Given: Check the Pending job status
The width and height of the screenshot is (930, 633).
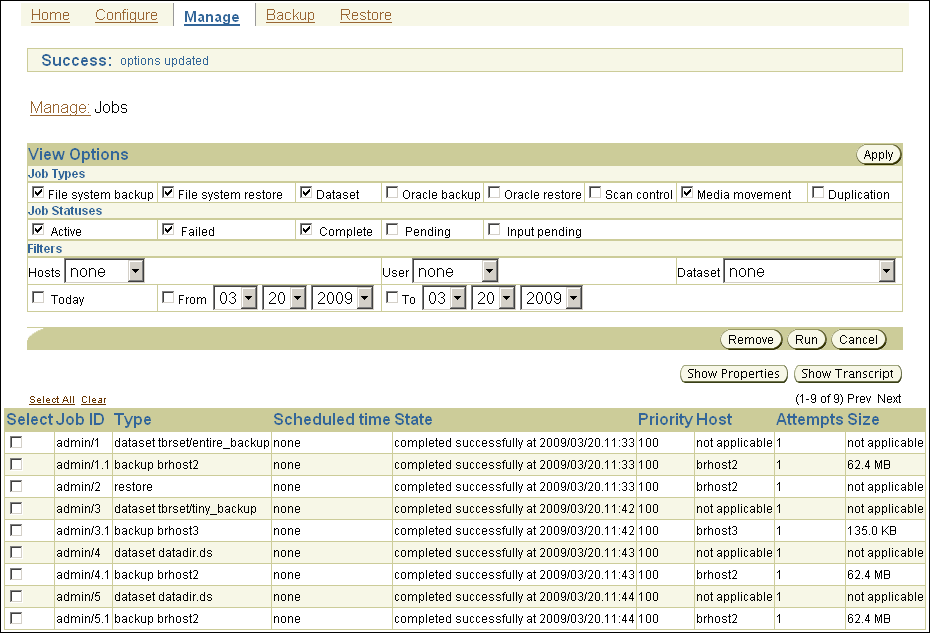Looking at the screenshot, I should [x=391, y=229].
